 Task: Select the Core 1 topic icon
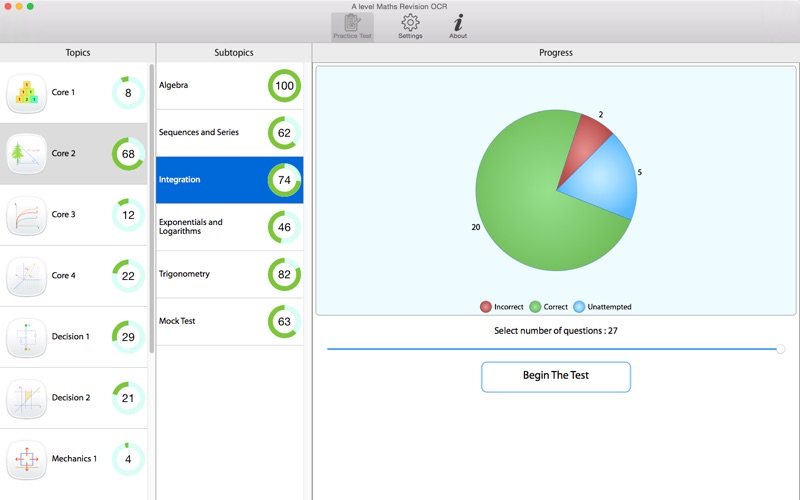click(x=27, y=93)
